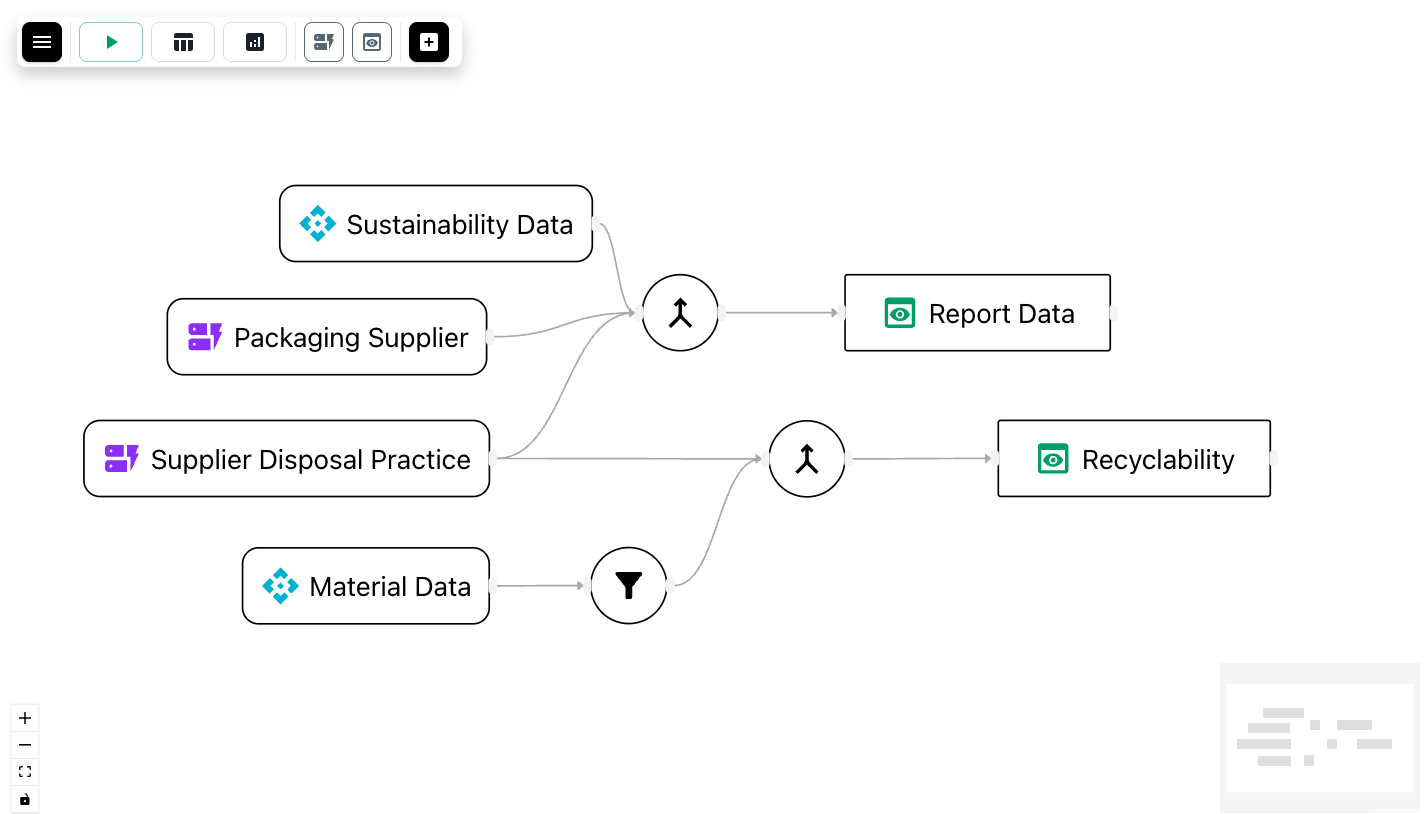1427x814 pixels.
Task: Click Material Data output connector handle
Action: point(492,586)
